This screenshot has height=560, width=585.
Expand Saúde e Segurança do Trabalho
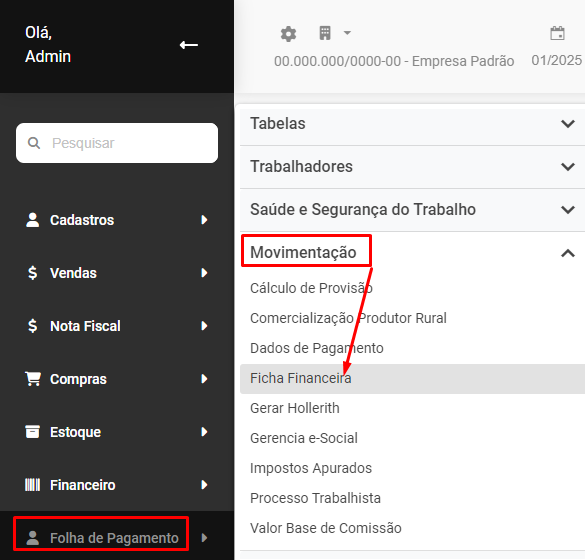point(413,210)
